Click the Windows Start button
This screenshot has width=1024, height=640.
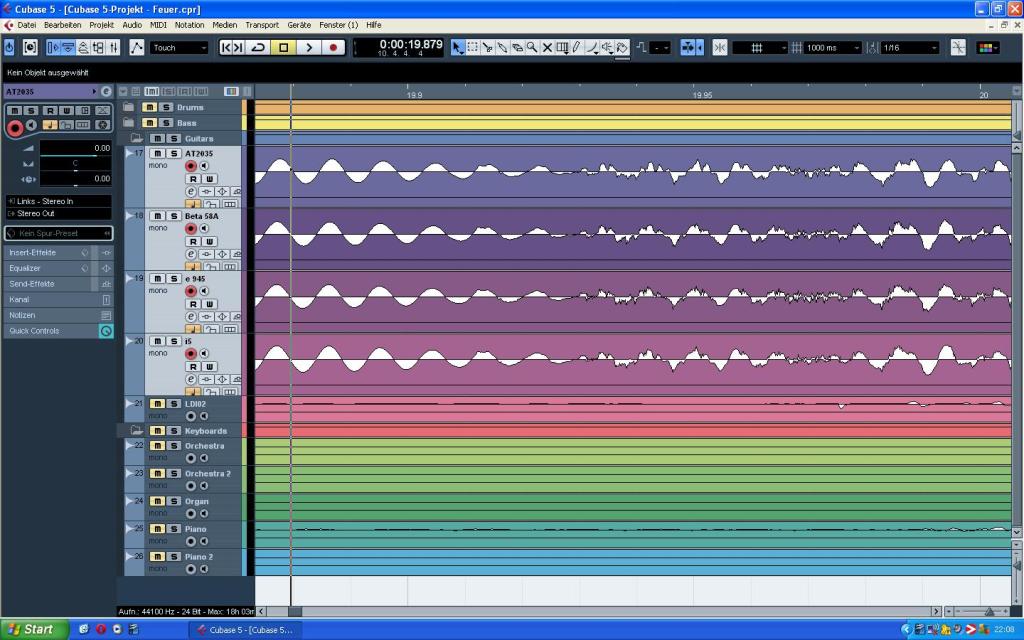point(34,630)
